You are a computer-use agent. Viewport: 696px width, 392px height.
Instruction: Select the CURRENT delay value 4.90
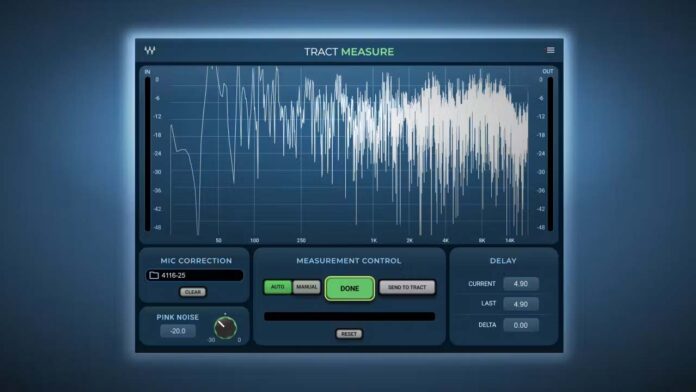(521, 284)
